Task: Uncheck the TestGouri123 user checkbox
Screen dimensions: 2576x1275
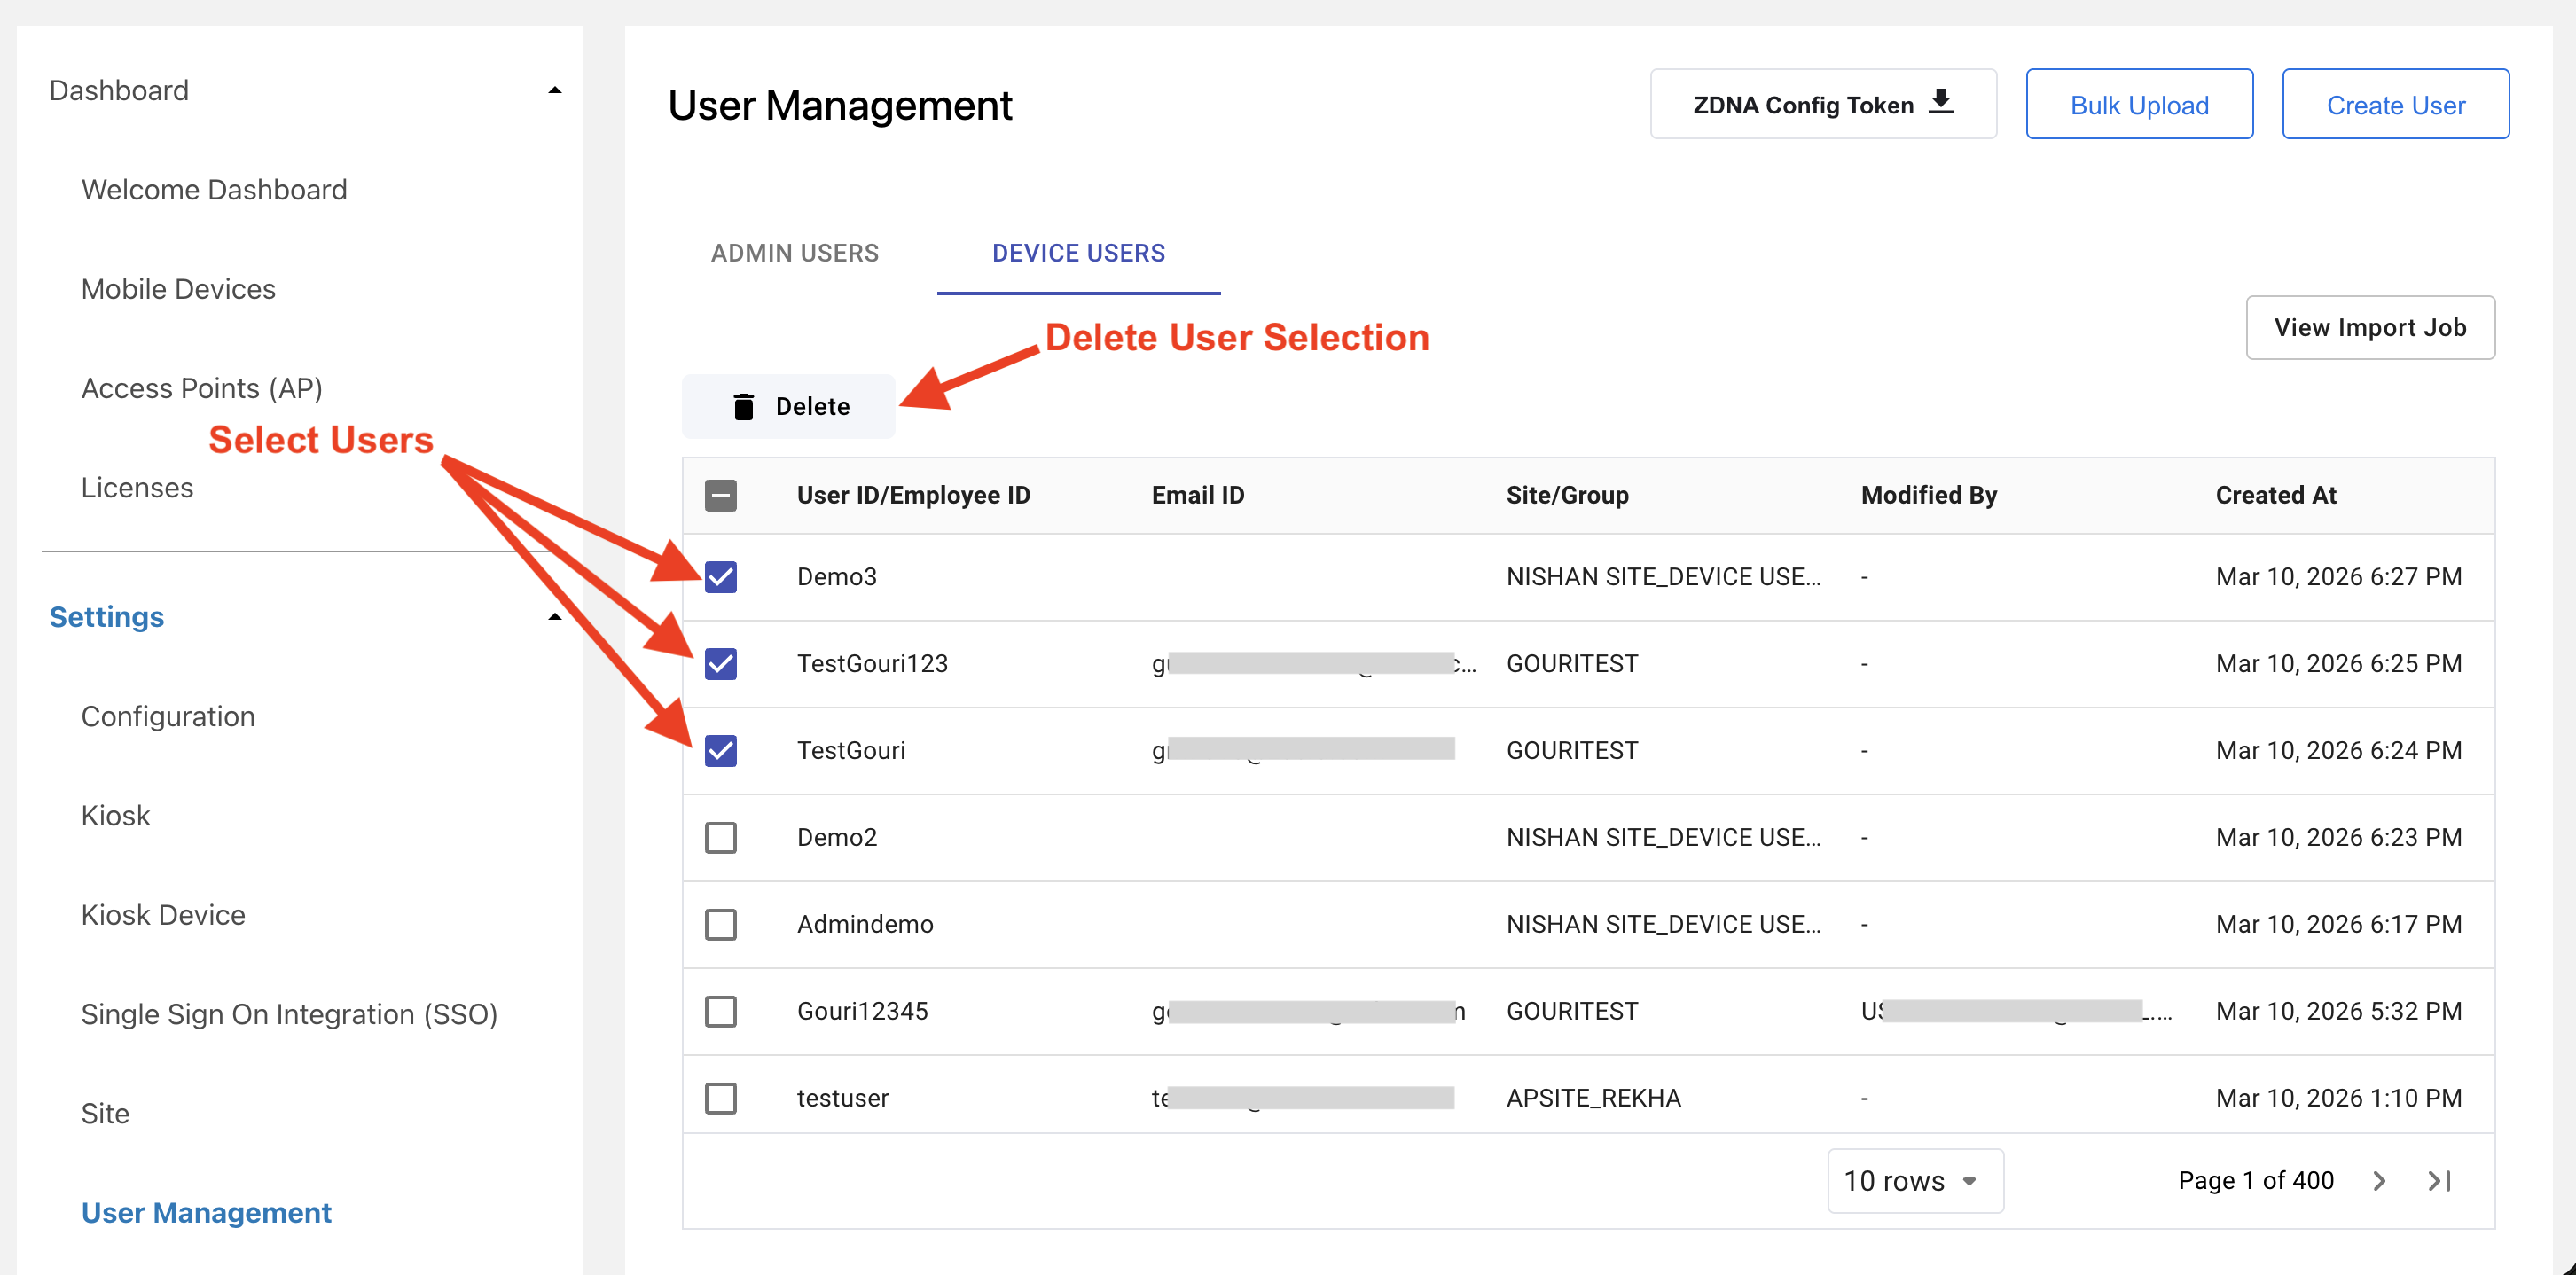Action: 720,664
